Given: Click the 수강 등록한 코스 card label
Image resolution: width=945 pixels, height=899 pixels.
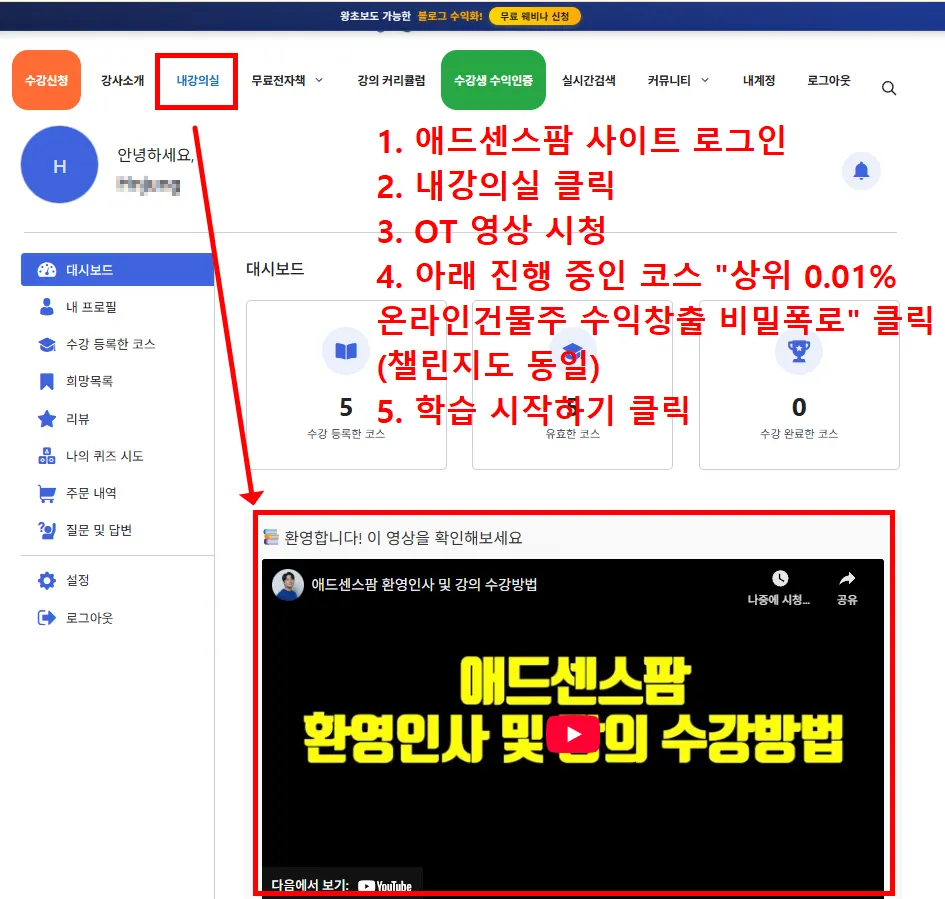Looking at the screenshot, I should click(345, 434).
